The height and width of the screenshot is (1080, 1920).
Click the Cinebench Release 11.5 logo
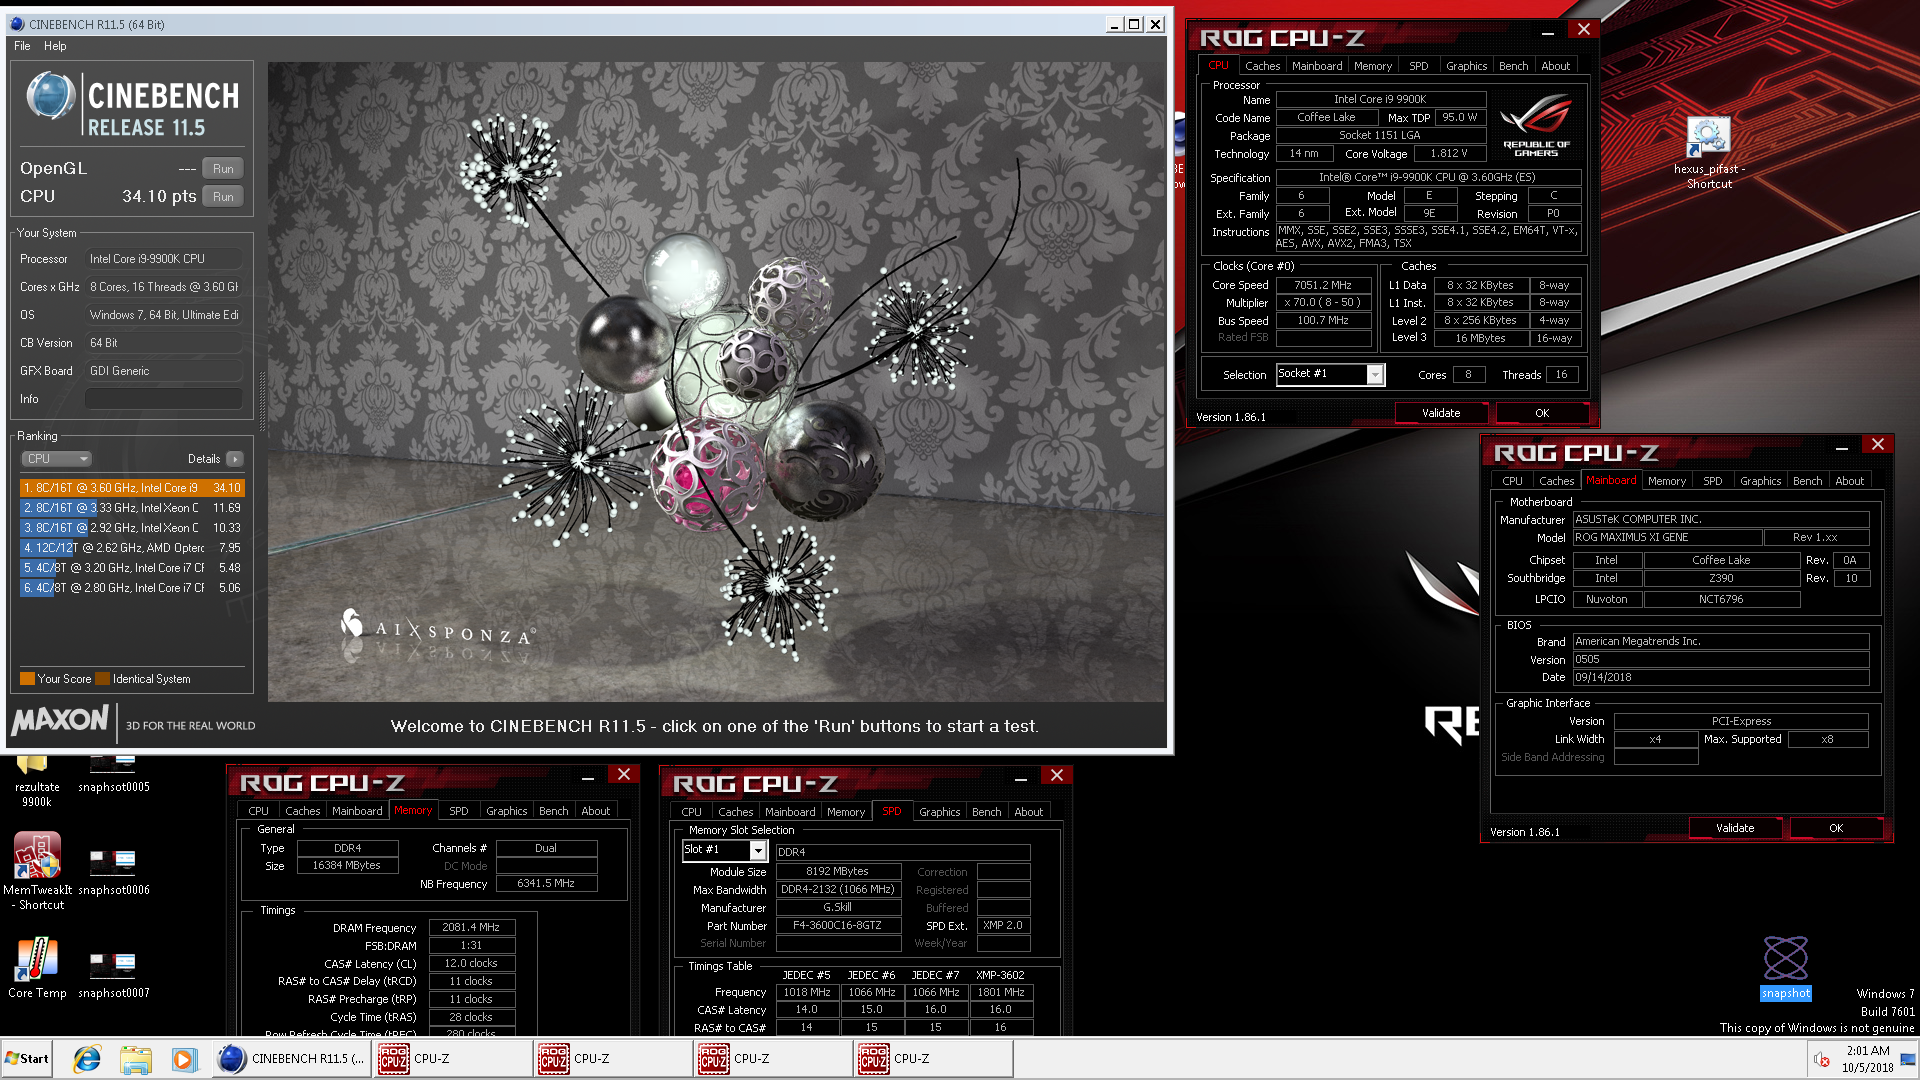pyautogui.click(x=132, y=105)
